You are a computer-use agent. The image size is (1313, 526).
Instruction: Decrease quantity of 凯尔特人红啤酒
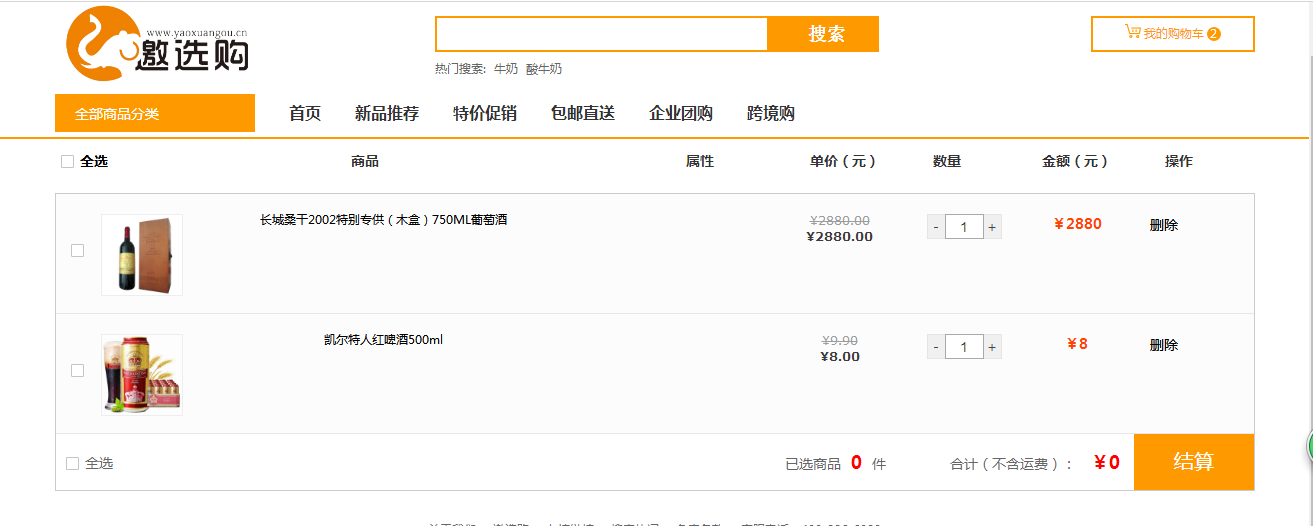[x=936, y=347]
